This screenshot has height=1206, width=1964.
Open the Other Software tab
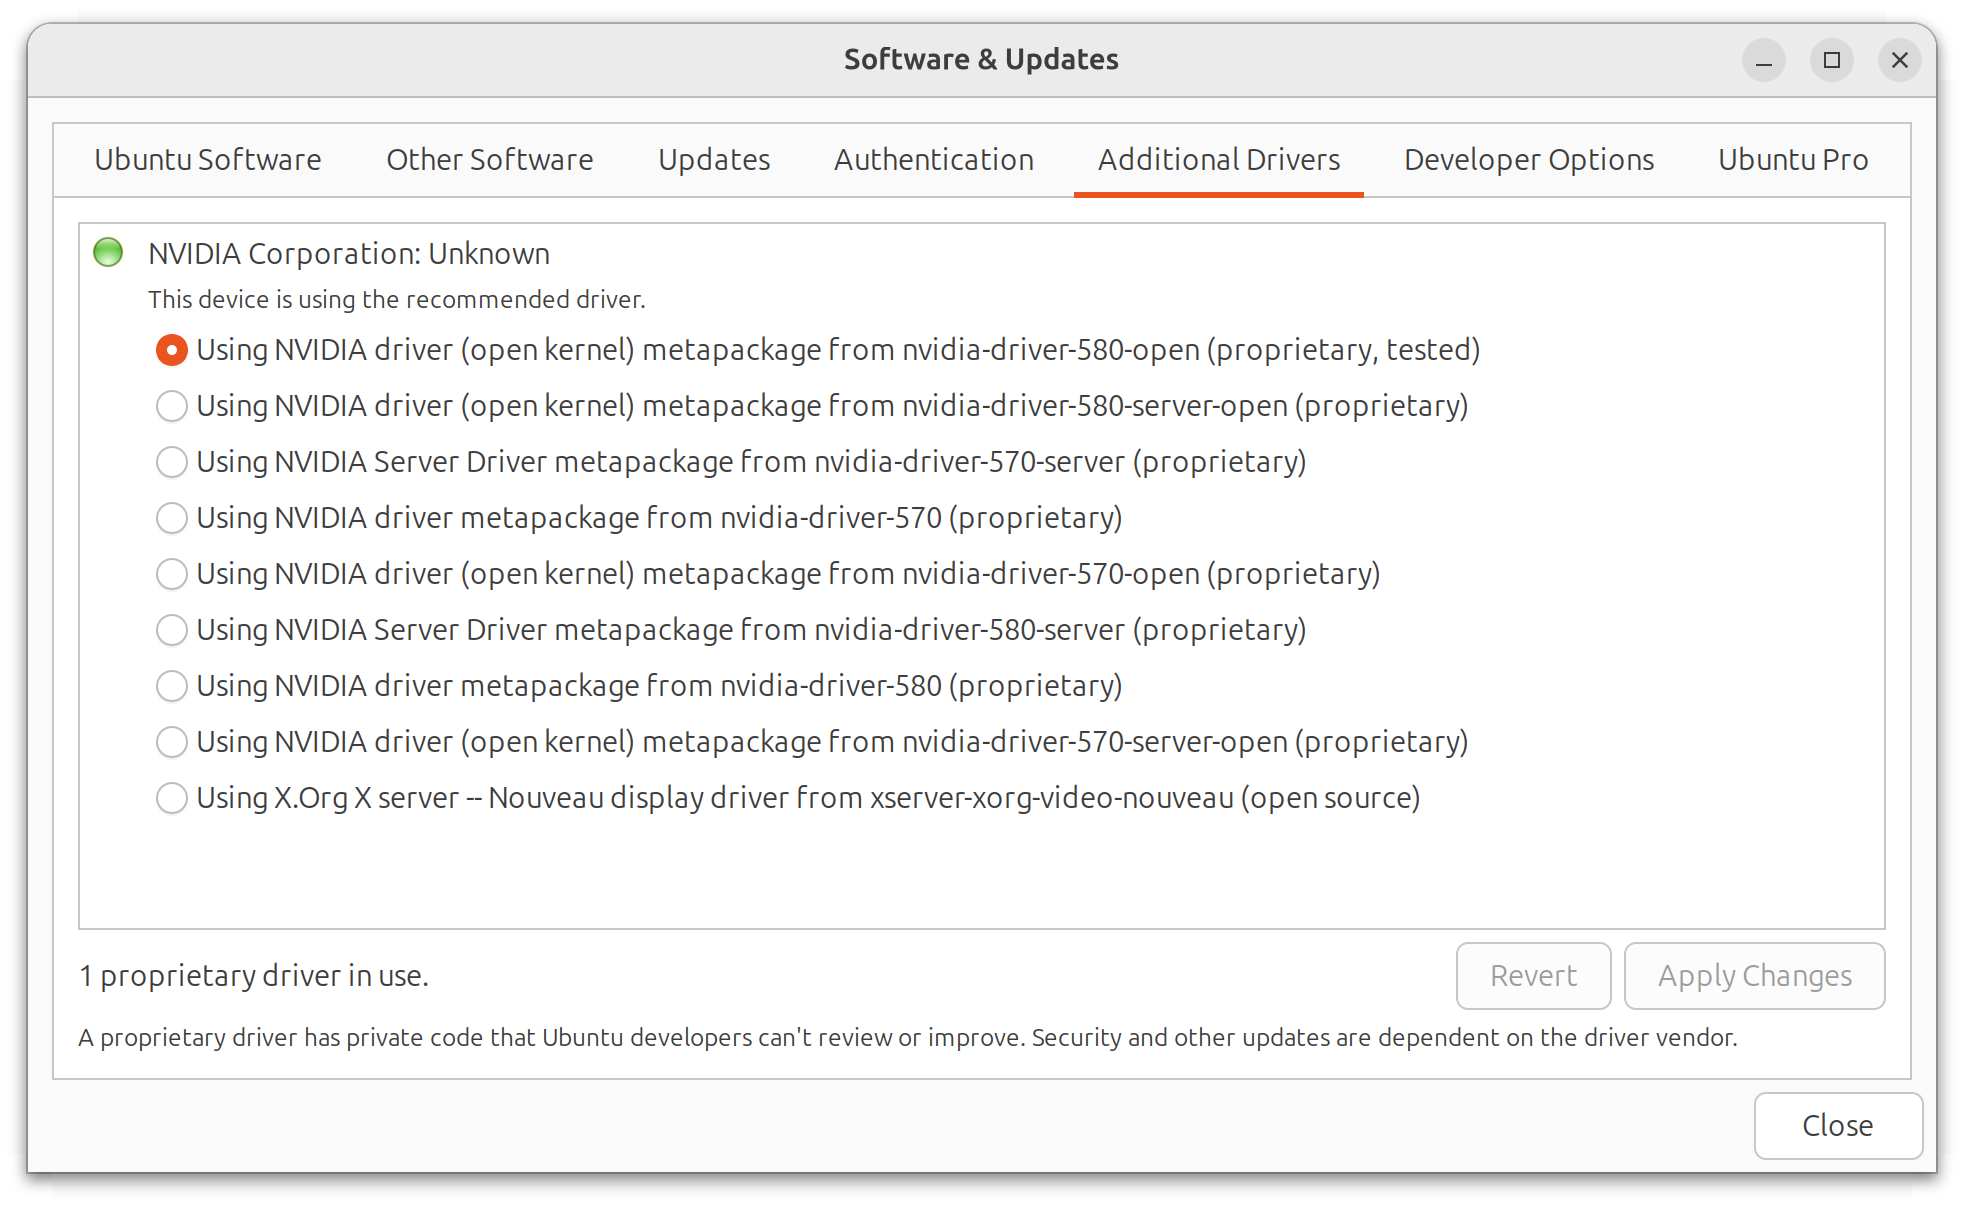tap(488, 159)
